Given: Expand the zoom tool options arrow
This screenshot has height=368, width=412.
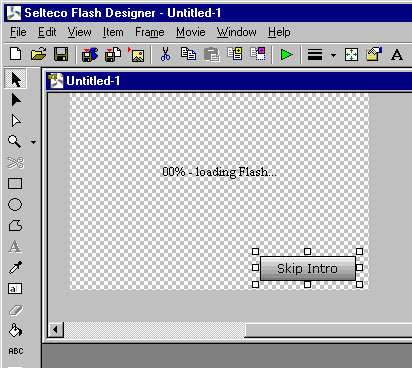Looking at the screenshot, I should tap(33, 142).
